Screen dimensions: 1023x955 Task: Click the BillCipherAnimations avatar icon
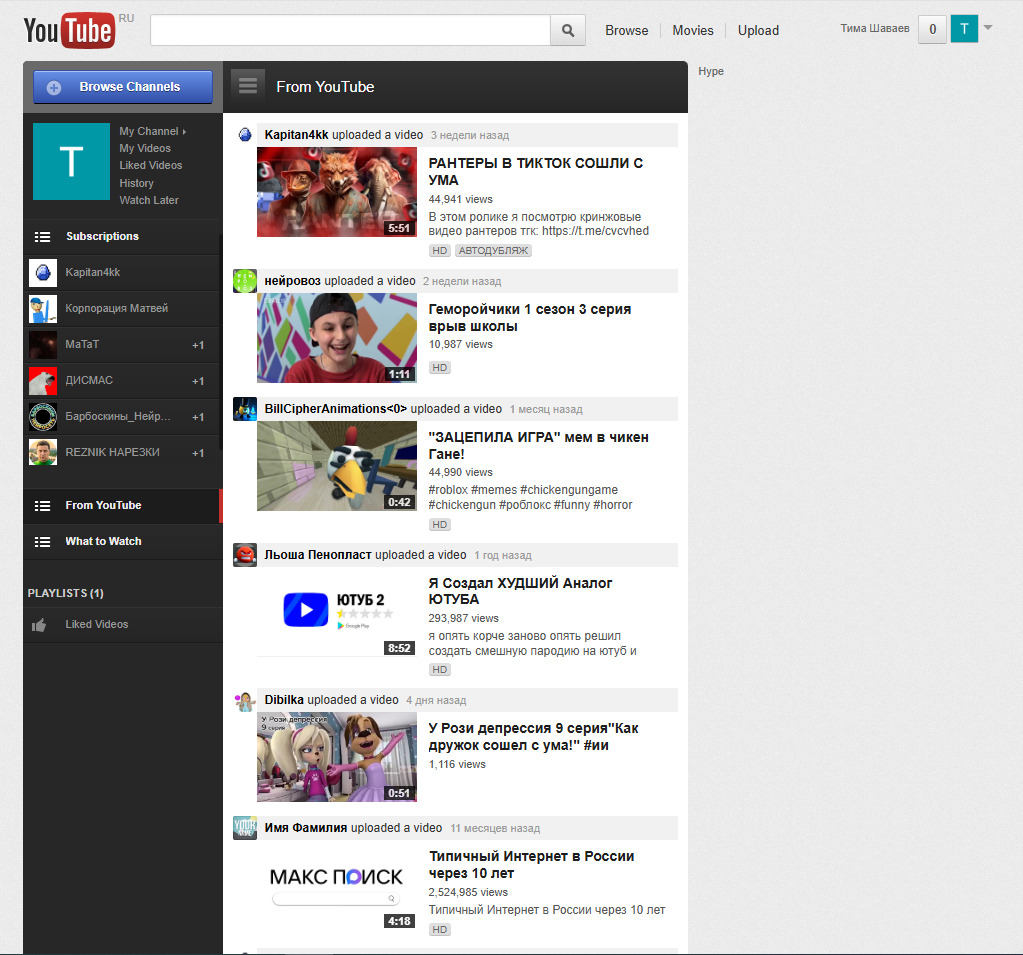245,409
